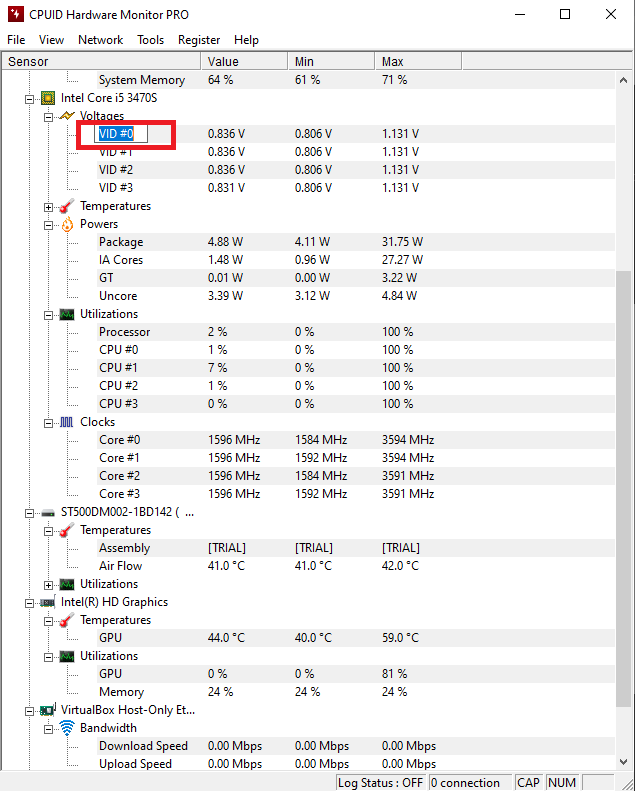The width and height of the screenshot is (635, 791).
Task: Click the VID #0 rename edit field
Action: (121, 134)
